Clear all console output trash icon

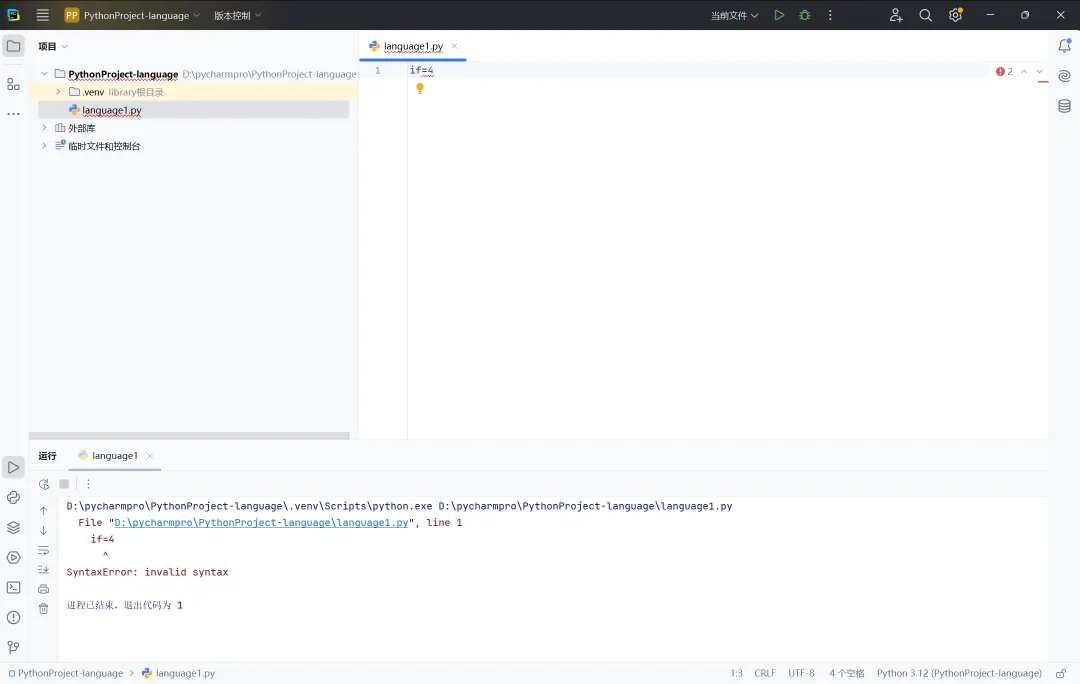(43, 609)
